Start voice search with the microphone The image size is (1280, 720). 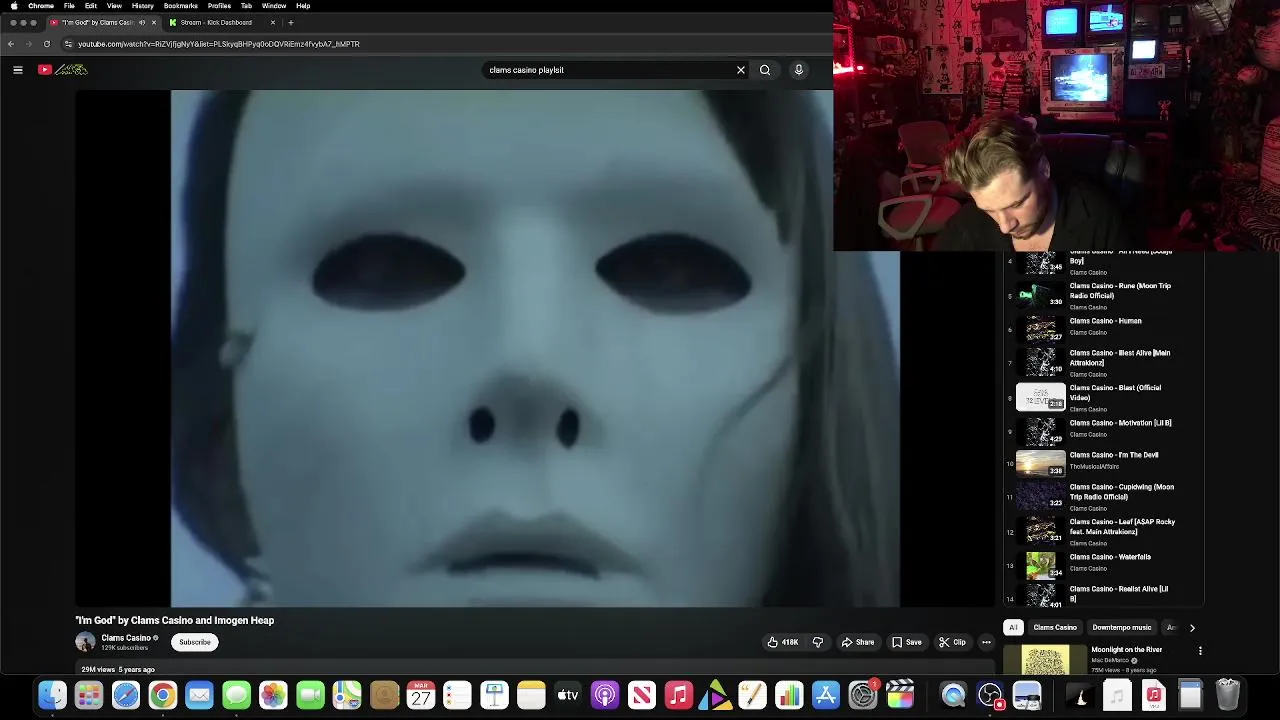tap(798, 70)
